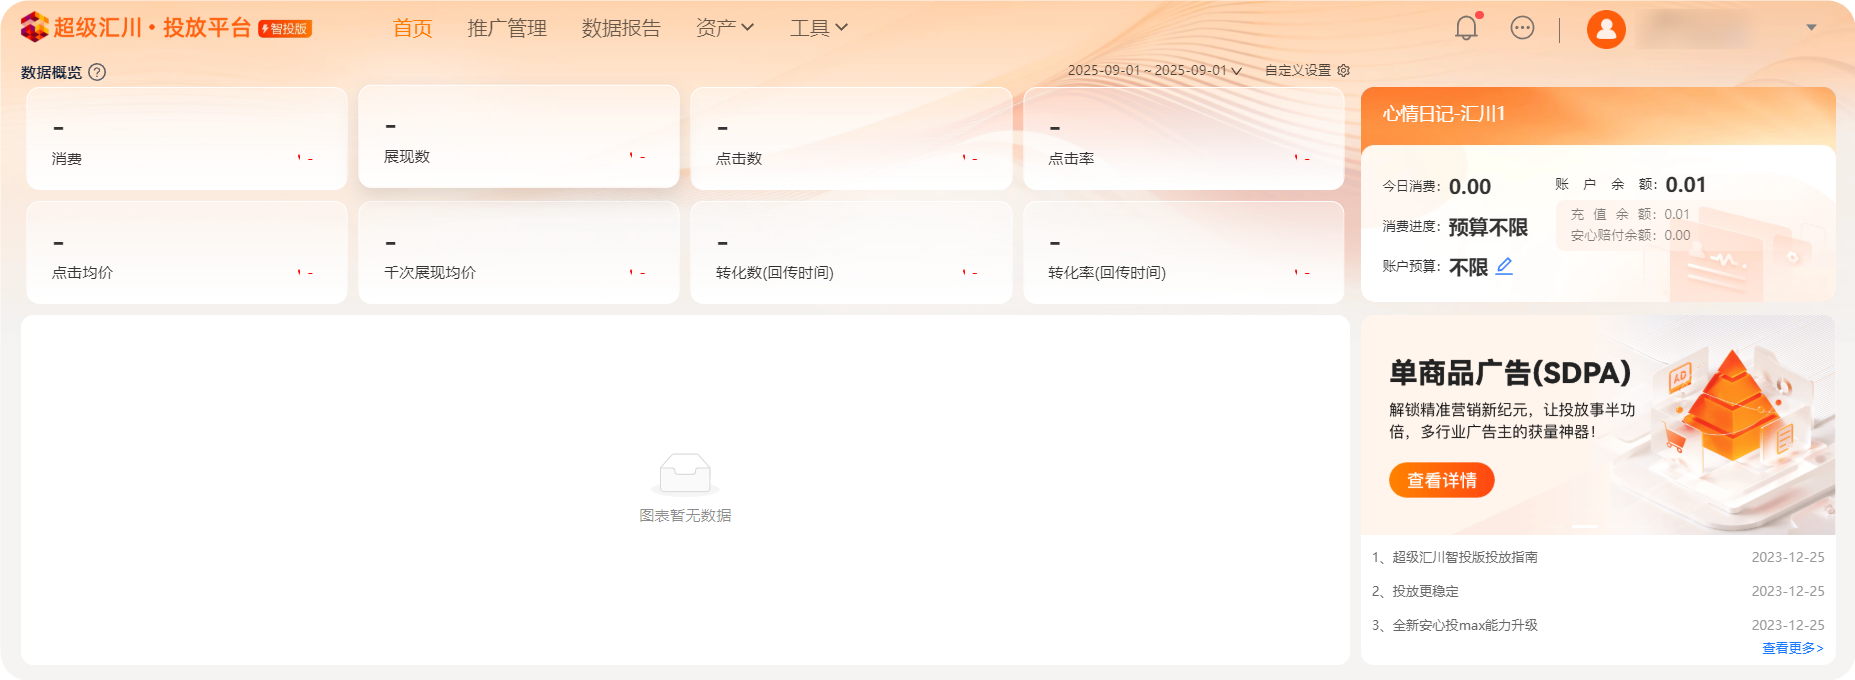This screenshot has width=1855, height=680.
Task: Click the 超级汇川 logo icon
Action: (x=34, y=27)
